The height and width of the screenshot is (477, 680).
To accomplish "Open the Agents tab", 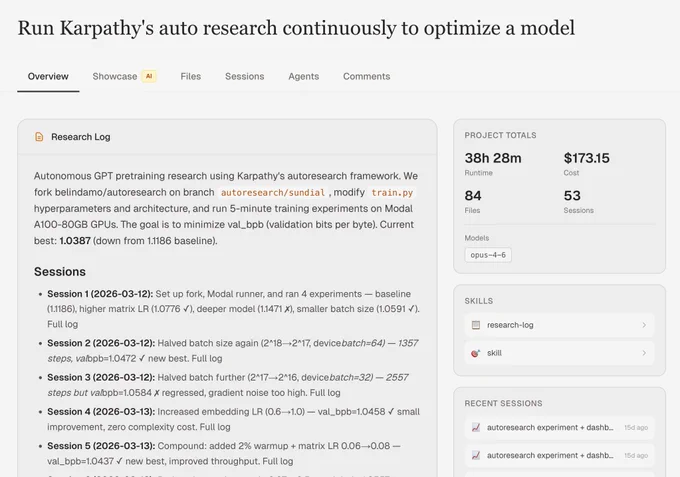I will 304,76.
